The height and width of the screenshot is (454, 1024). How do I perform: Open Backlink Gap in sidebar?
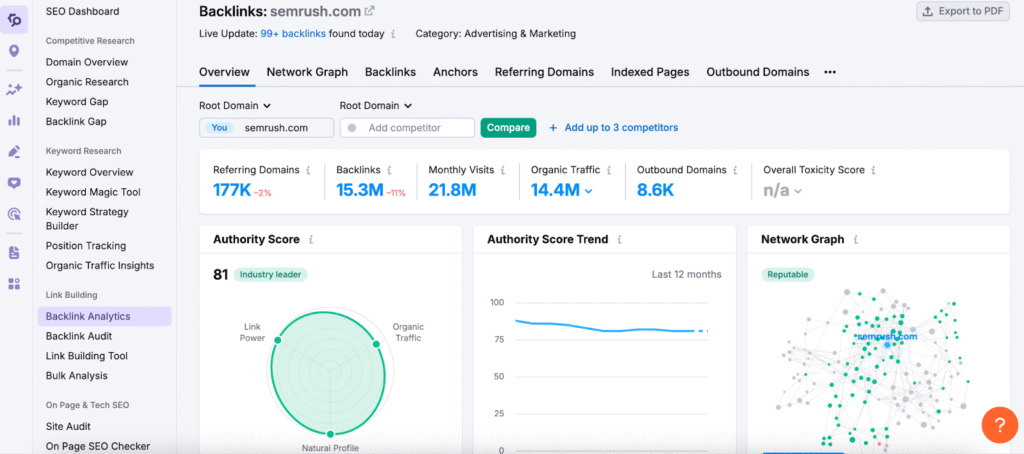[76, 122]
